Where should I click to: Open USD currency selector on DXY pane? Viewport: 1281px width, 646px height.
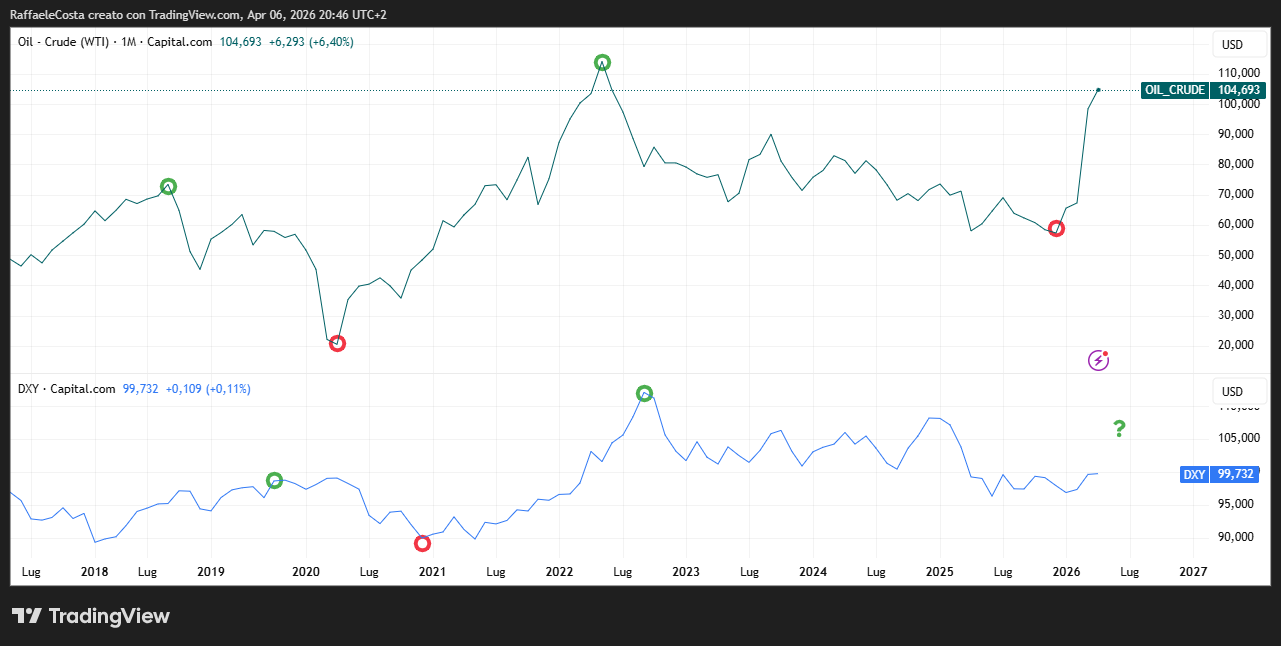[x=1232, y=391]
